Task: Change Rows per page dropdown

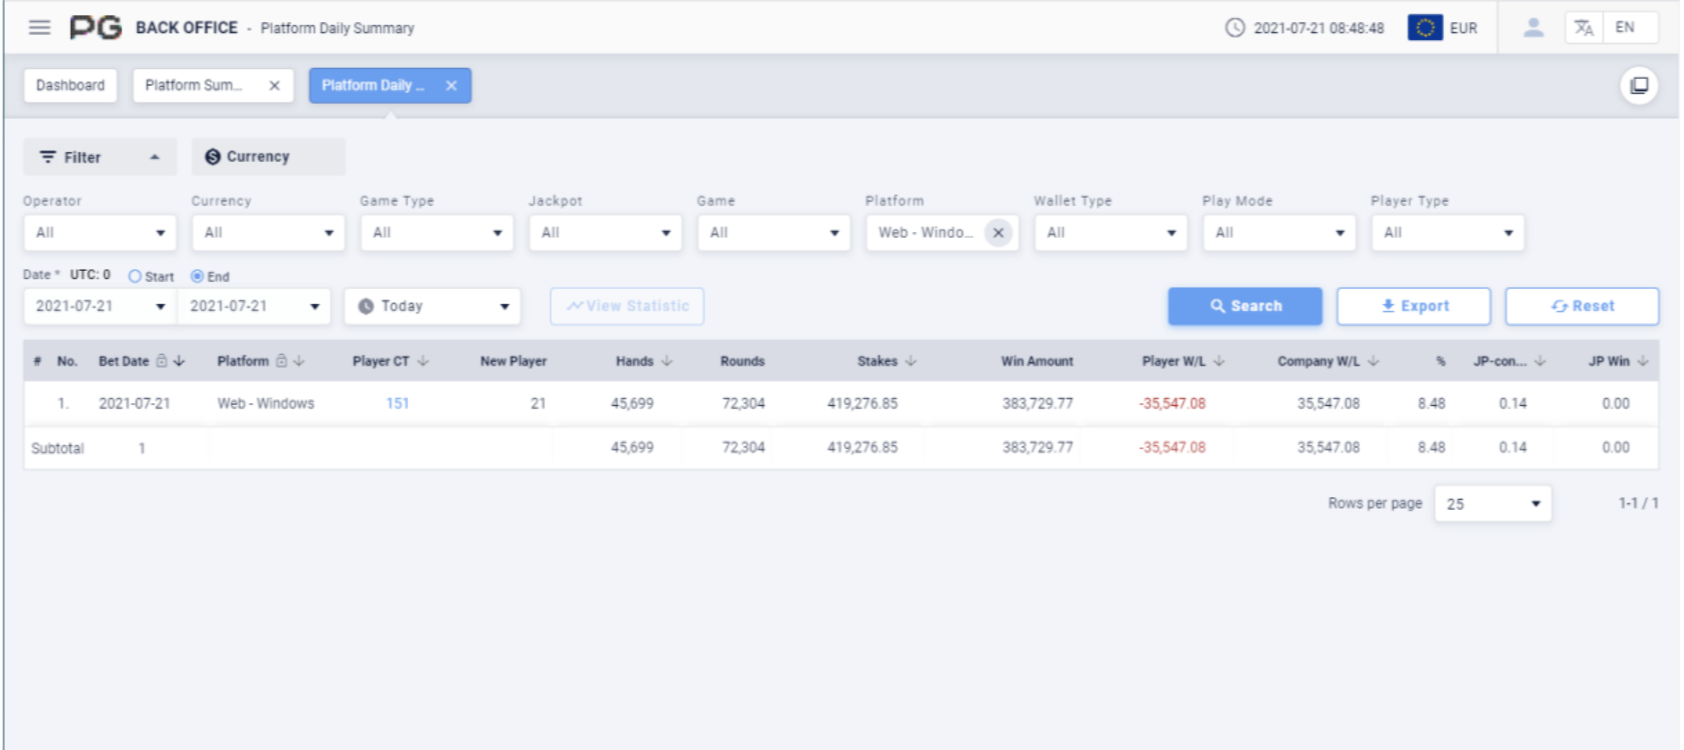Action: [x=1493, y=504]
